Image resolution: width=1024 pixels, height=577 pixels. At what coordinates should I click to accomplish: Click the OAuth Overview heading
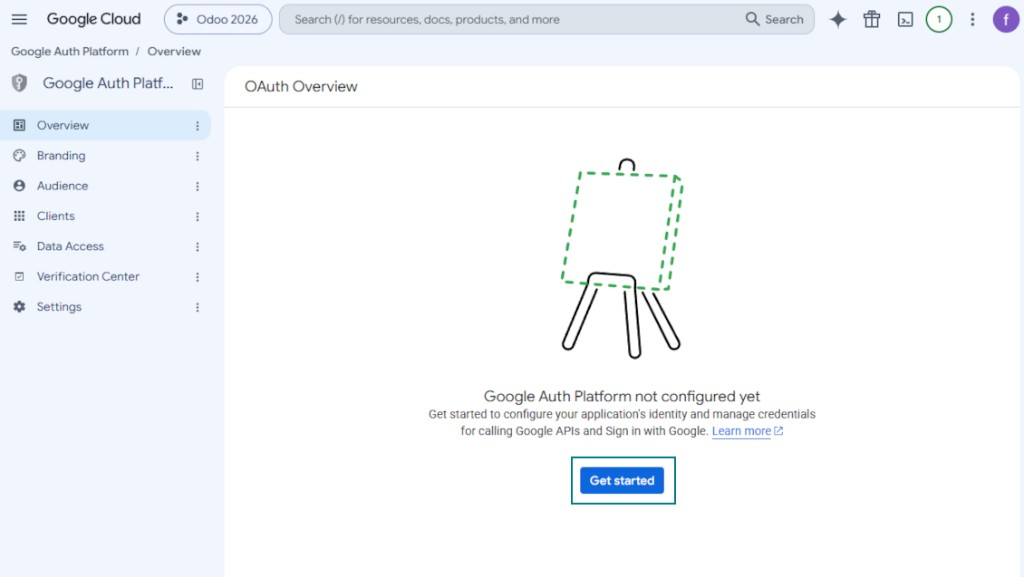pyautogui.click(x=301, y=87)
